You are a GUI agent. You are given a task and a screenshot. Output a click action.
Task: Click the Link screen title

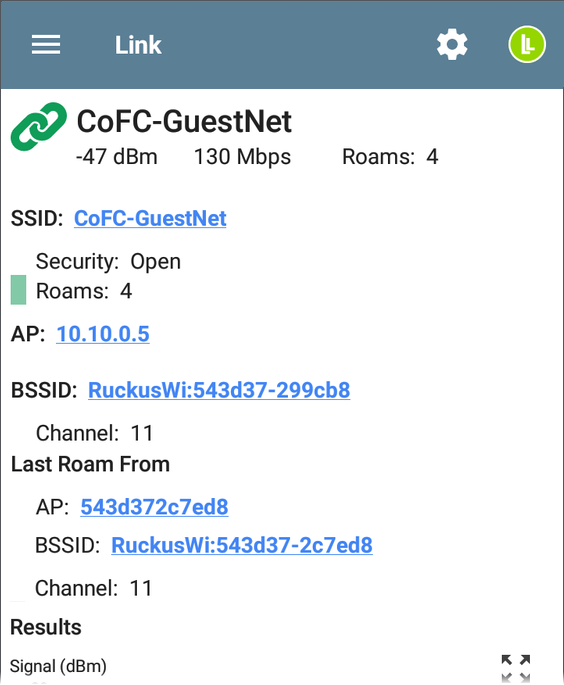click(138, 45)
